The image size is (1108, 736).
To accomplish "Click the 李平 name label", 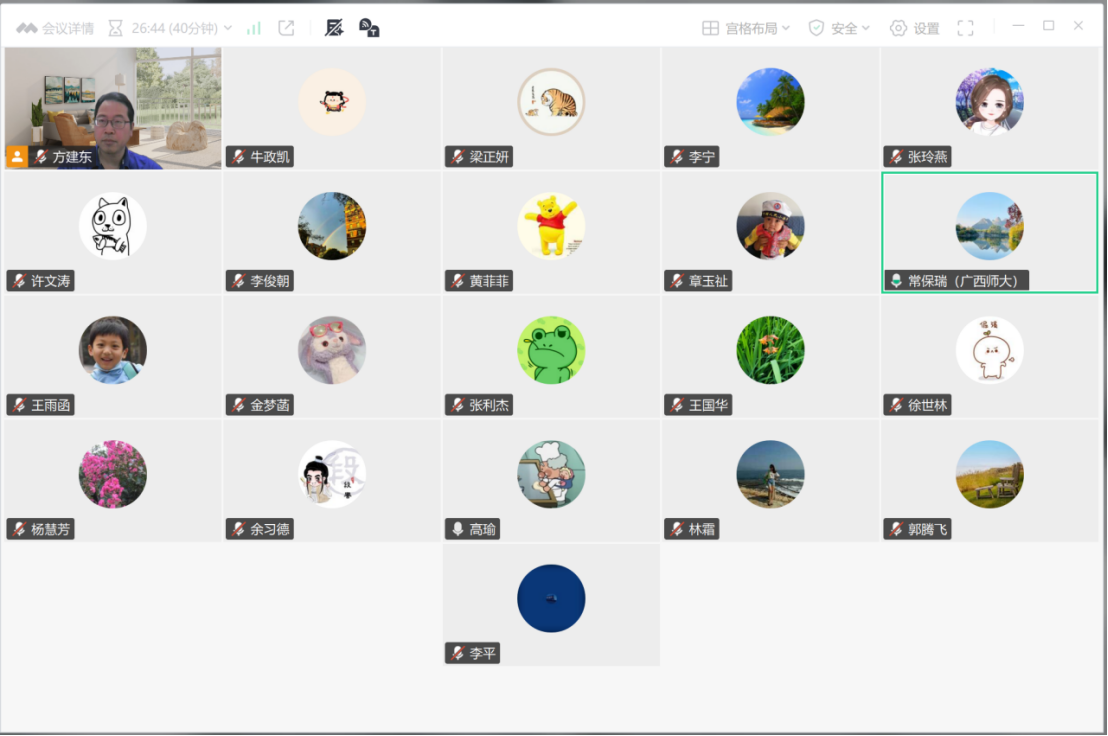I will click(483, 653).
